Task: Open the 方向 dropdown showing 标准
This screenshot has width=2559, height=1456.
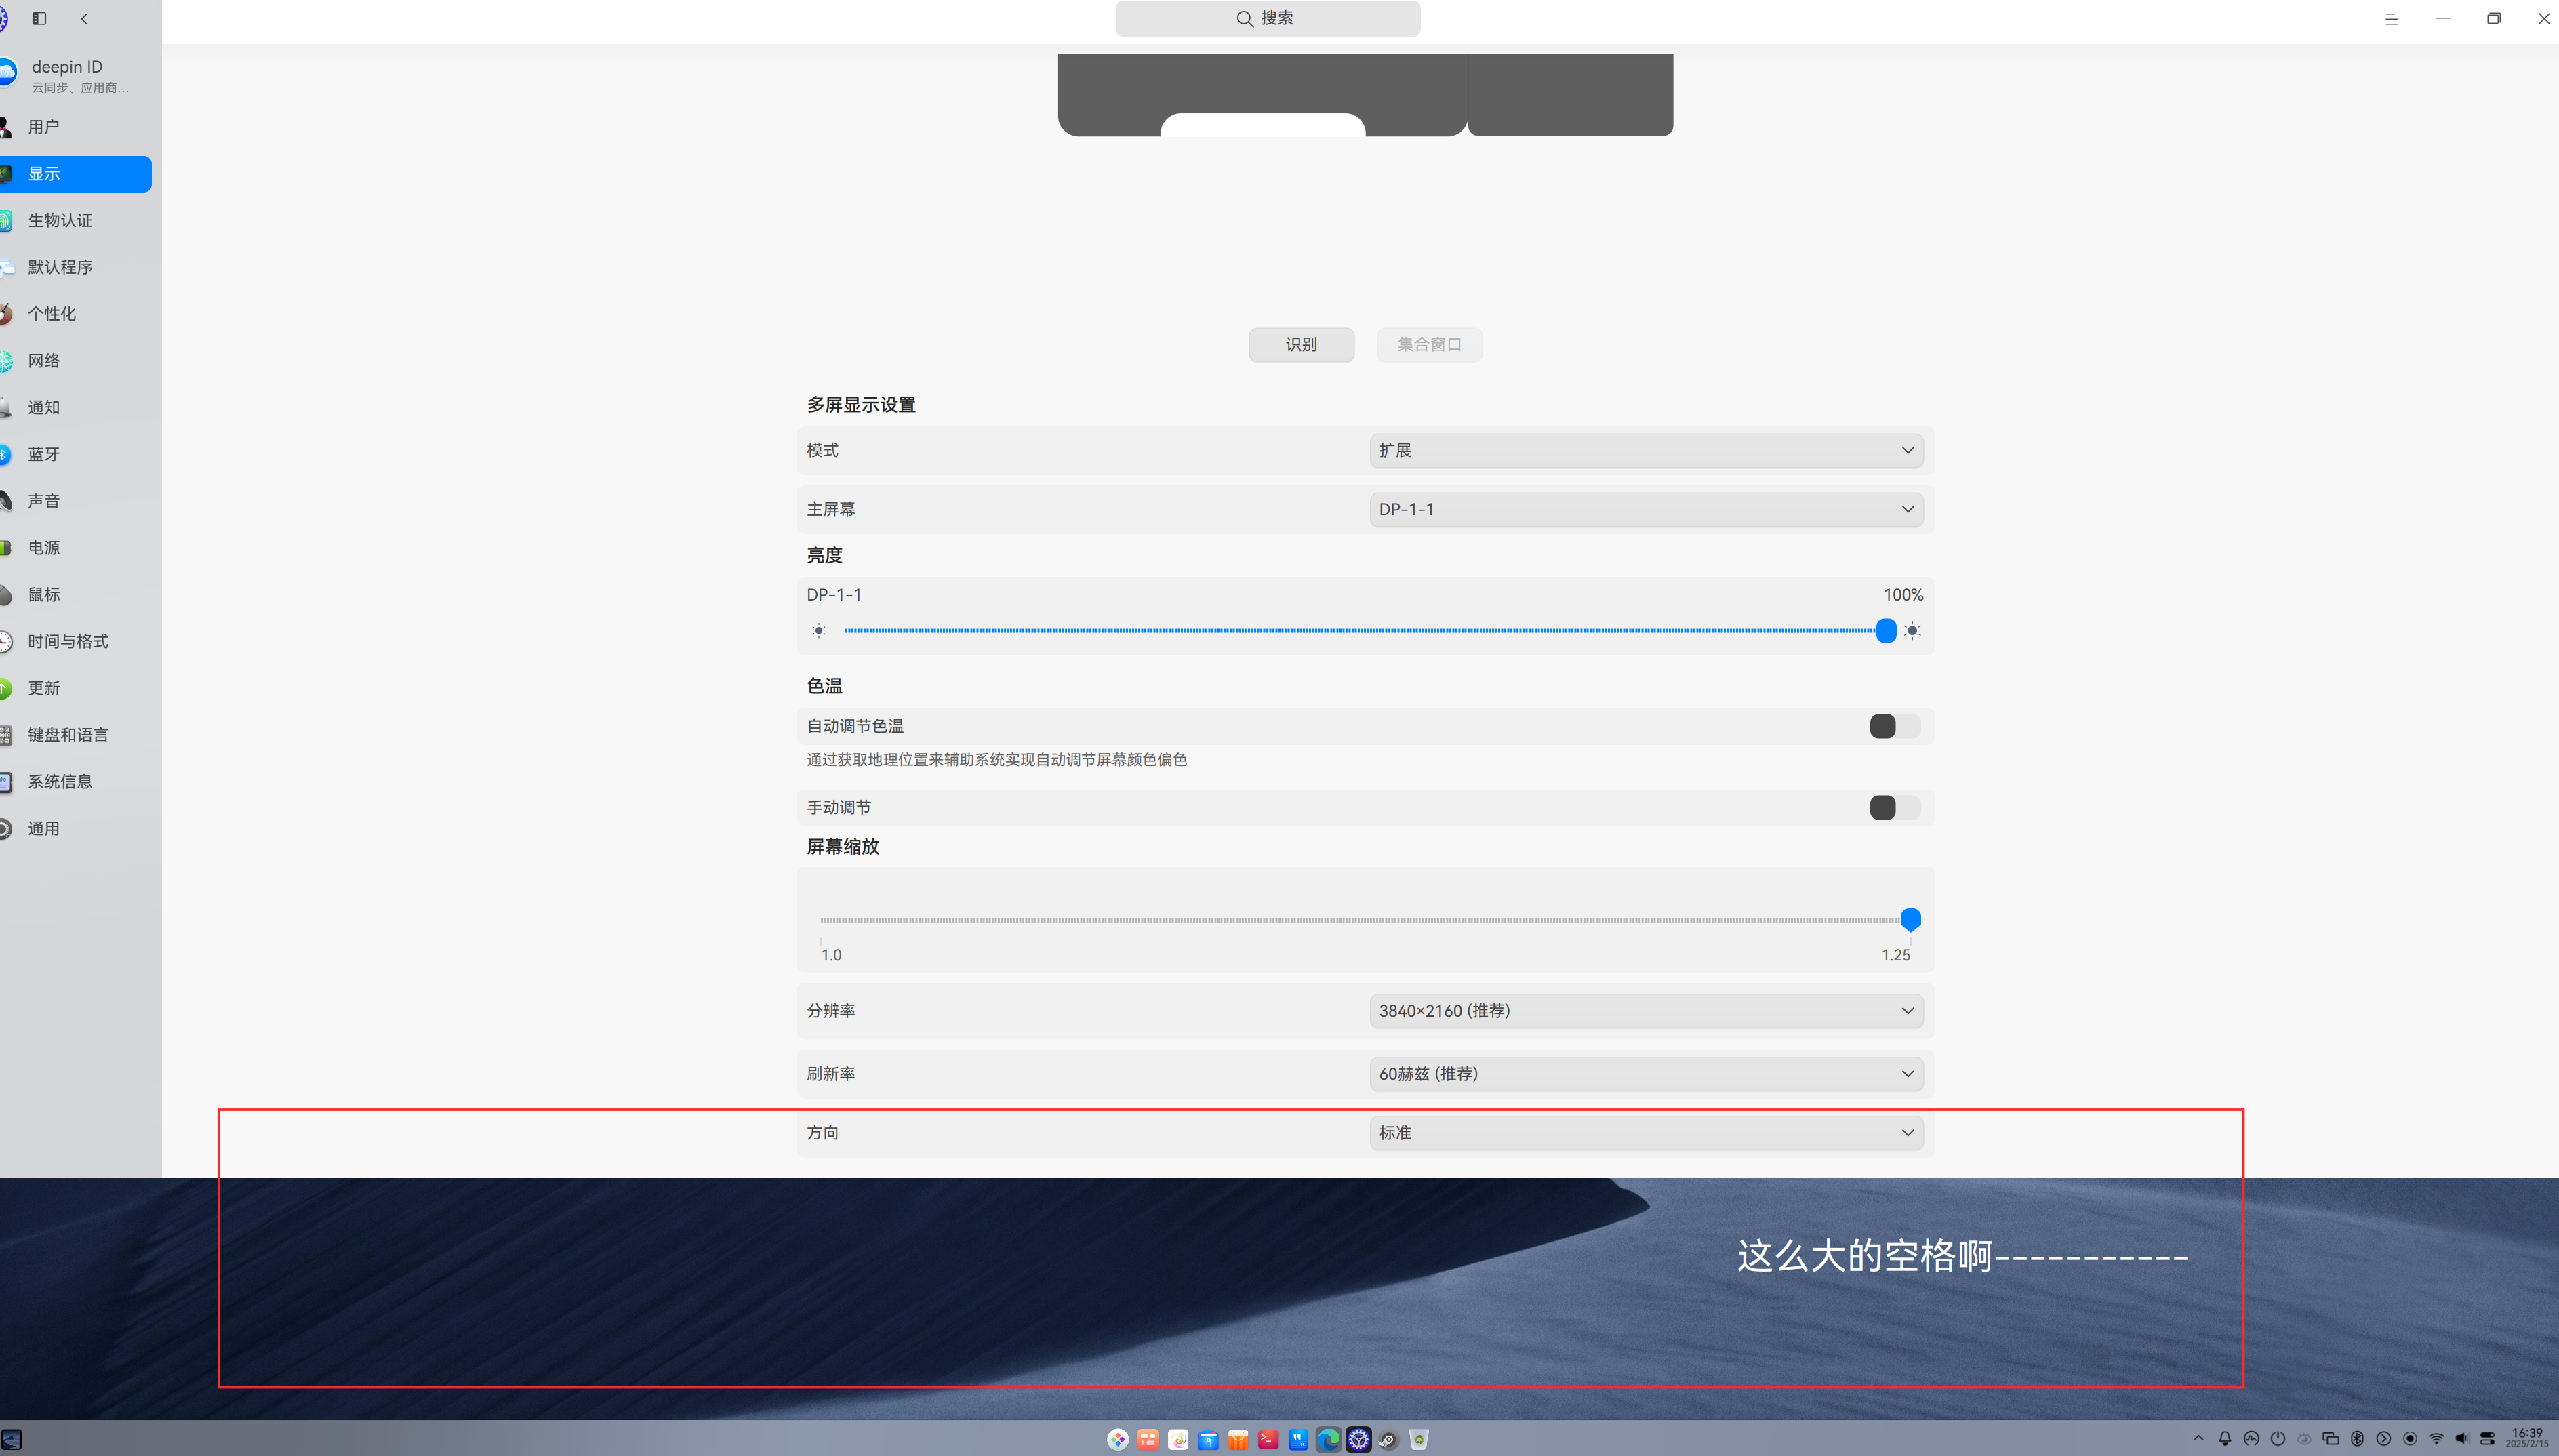Action: pos(1646,1133)
